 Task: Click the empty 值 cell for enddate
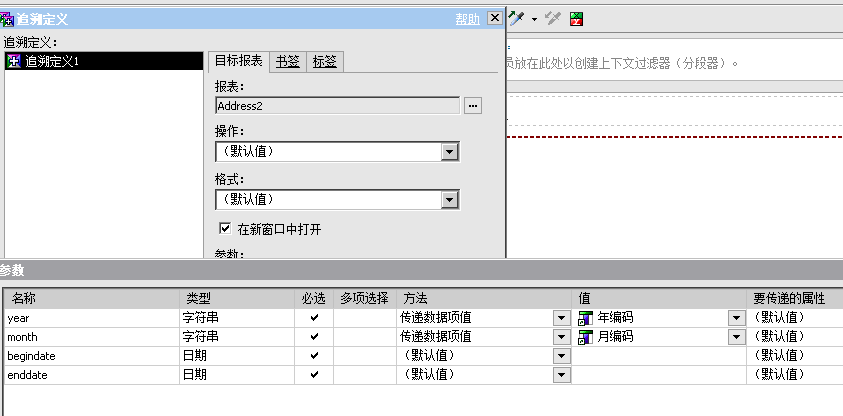[x=659, y=375]
